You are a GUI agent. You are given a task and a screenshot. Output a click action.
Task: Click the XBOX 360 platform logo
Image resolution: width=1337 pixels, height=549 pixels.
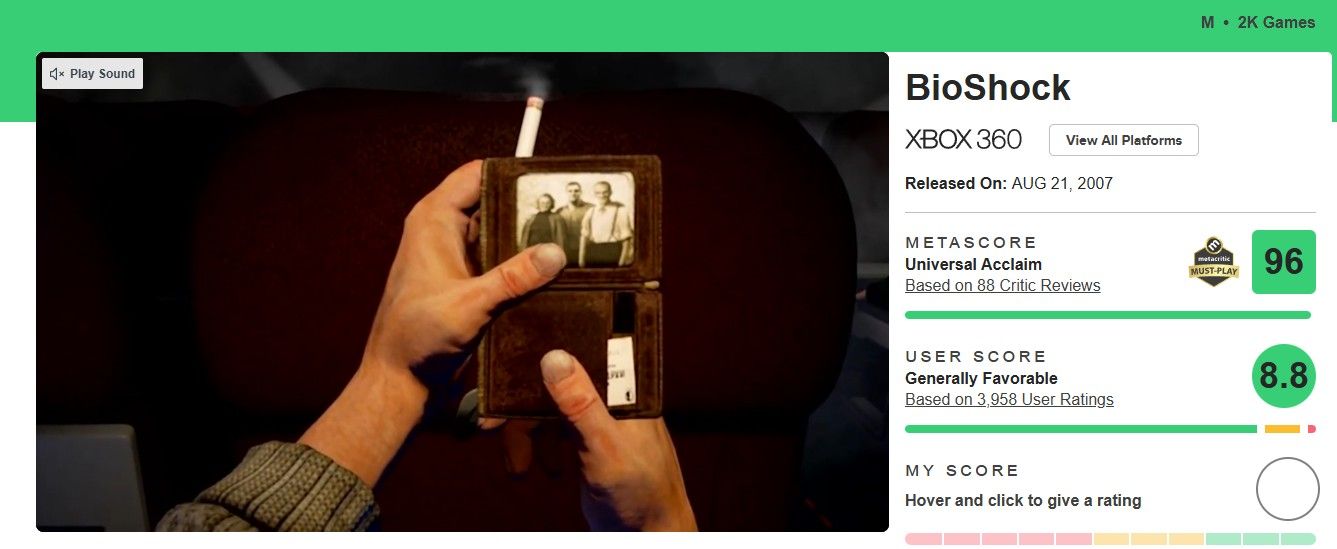pyautogui.click(x=963, y=140)
